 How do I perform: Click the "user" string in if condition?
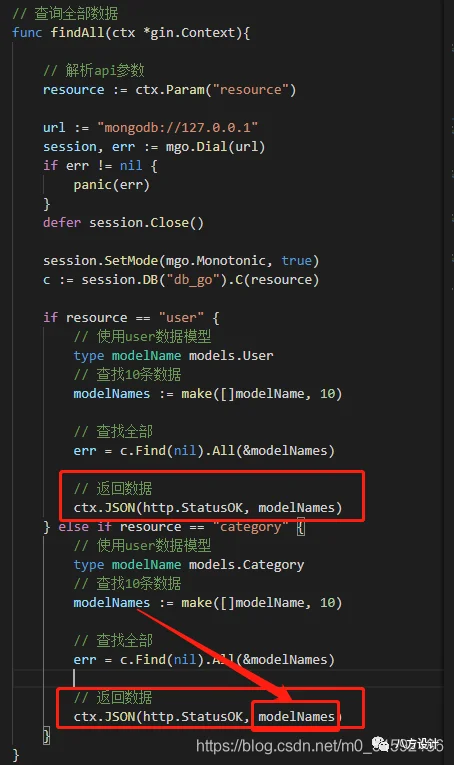click(181, 318)
